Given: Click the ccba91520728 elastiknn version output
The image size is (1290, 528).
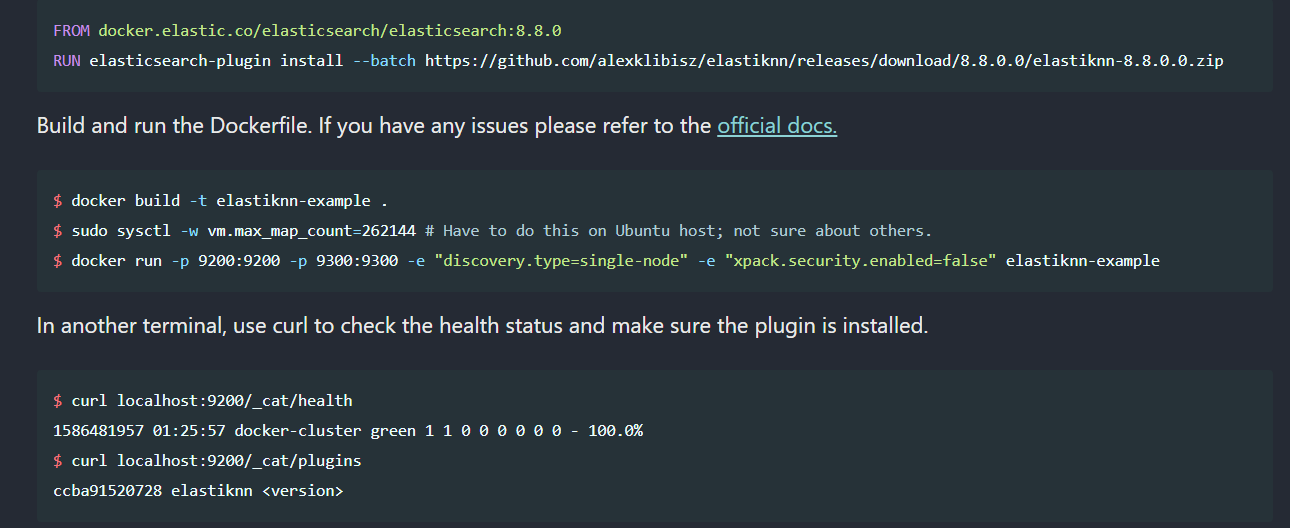Looking at the screenshot, I should pyautogui.click(x=198, y=491).
